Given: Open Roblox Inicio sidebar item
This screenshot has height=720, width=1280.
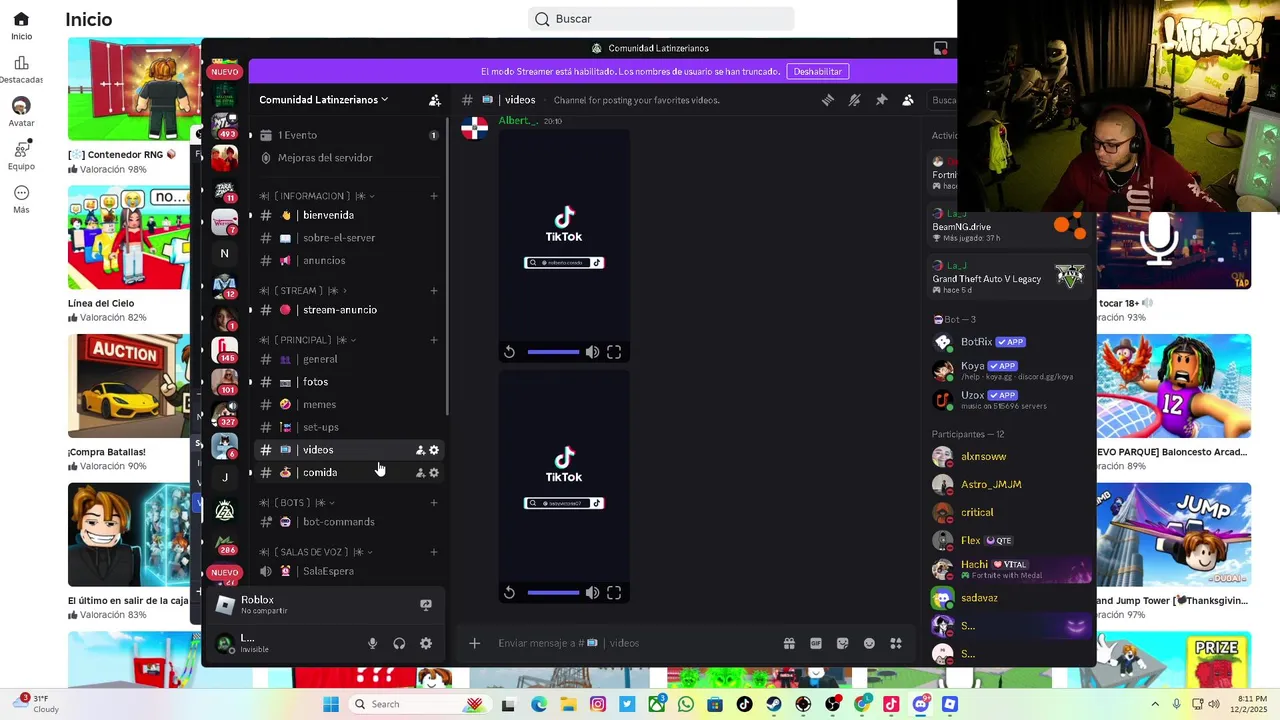Looking at the screenshot, I should (x=21, y=26).
